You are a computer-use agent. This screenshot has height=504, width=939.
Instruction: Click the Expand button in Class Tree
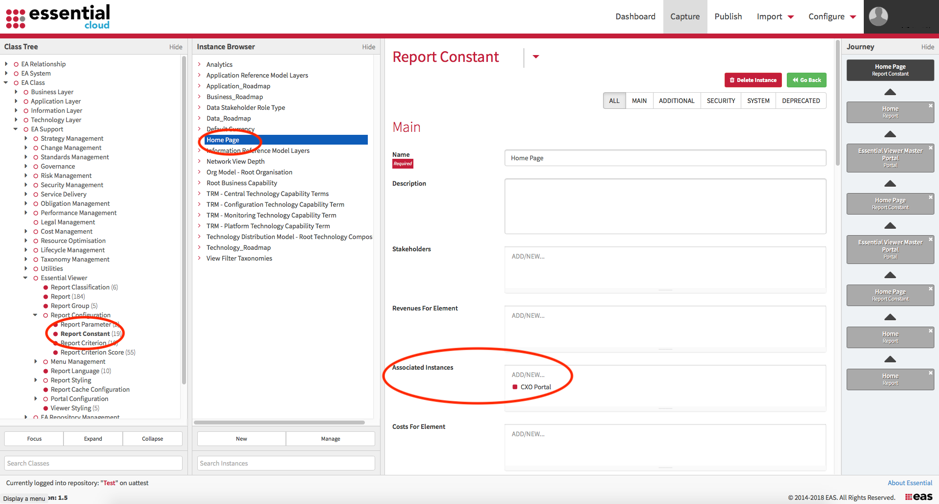(x=93, y=439)
